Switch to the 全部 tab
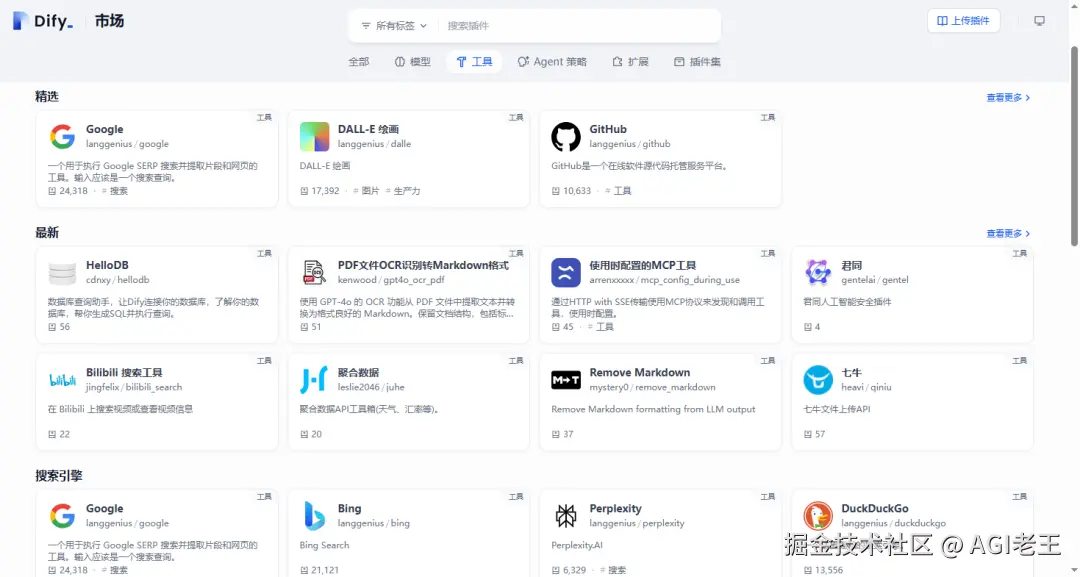 click(x=358, y=62)
